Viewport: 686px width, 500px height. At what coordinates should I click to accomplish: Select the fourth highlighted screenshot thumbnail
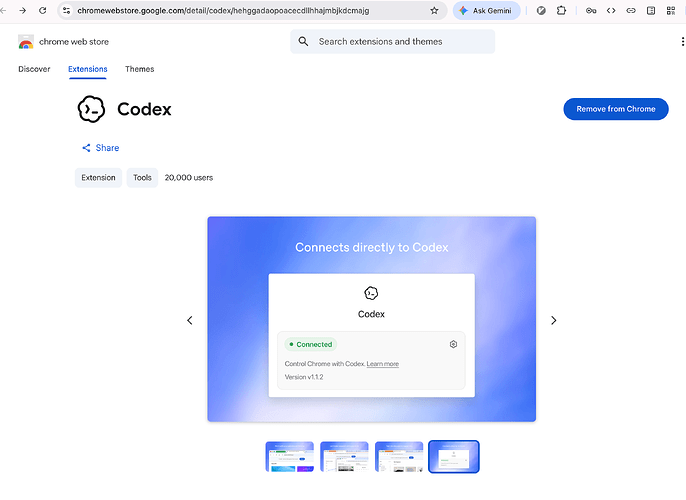(454, 457)
